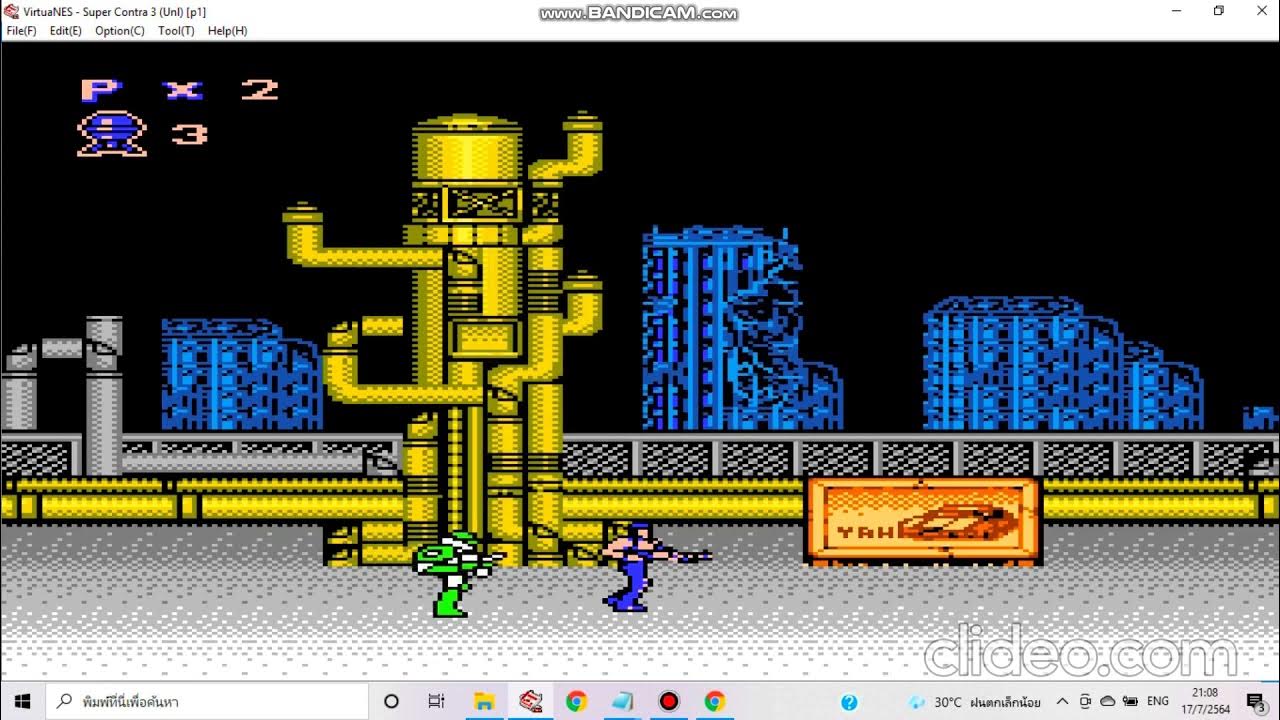1280x720 pixels.
Task: Click the VirtuaNES title bar icon
Action: [x=12, y=11]
